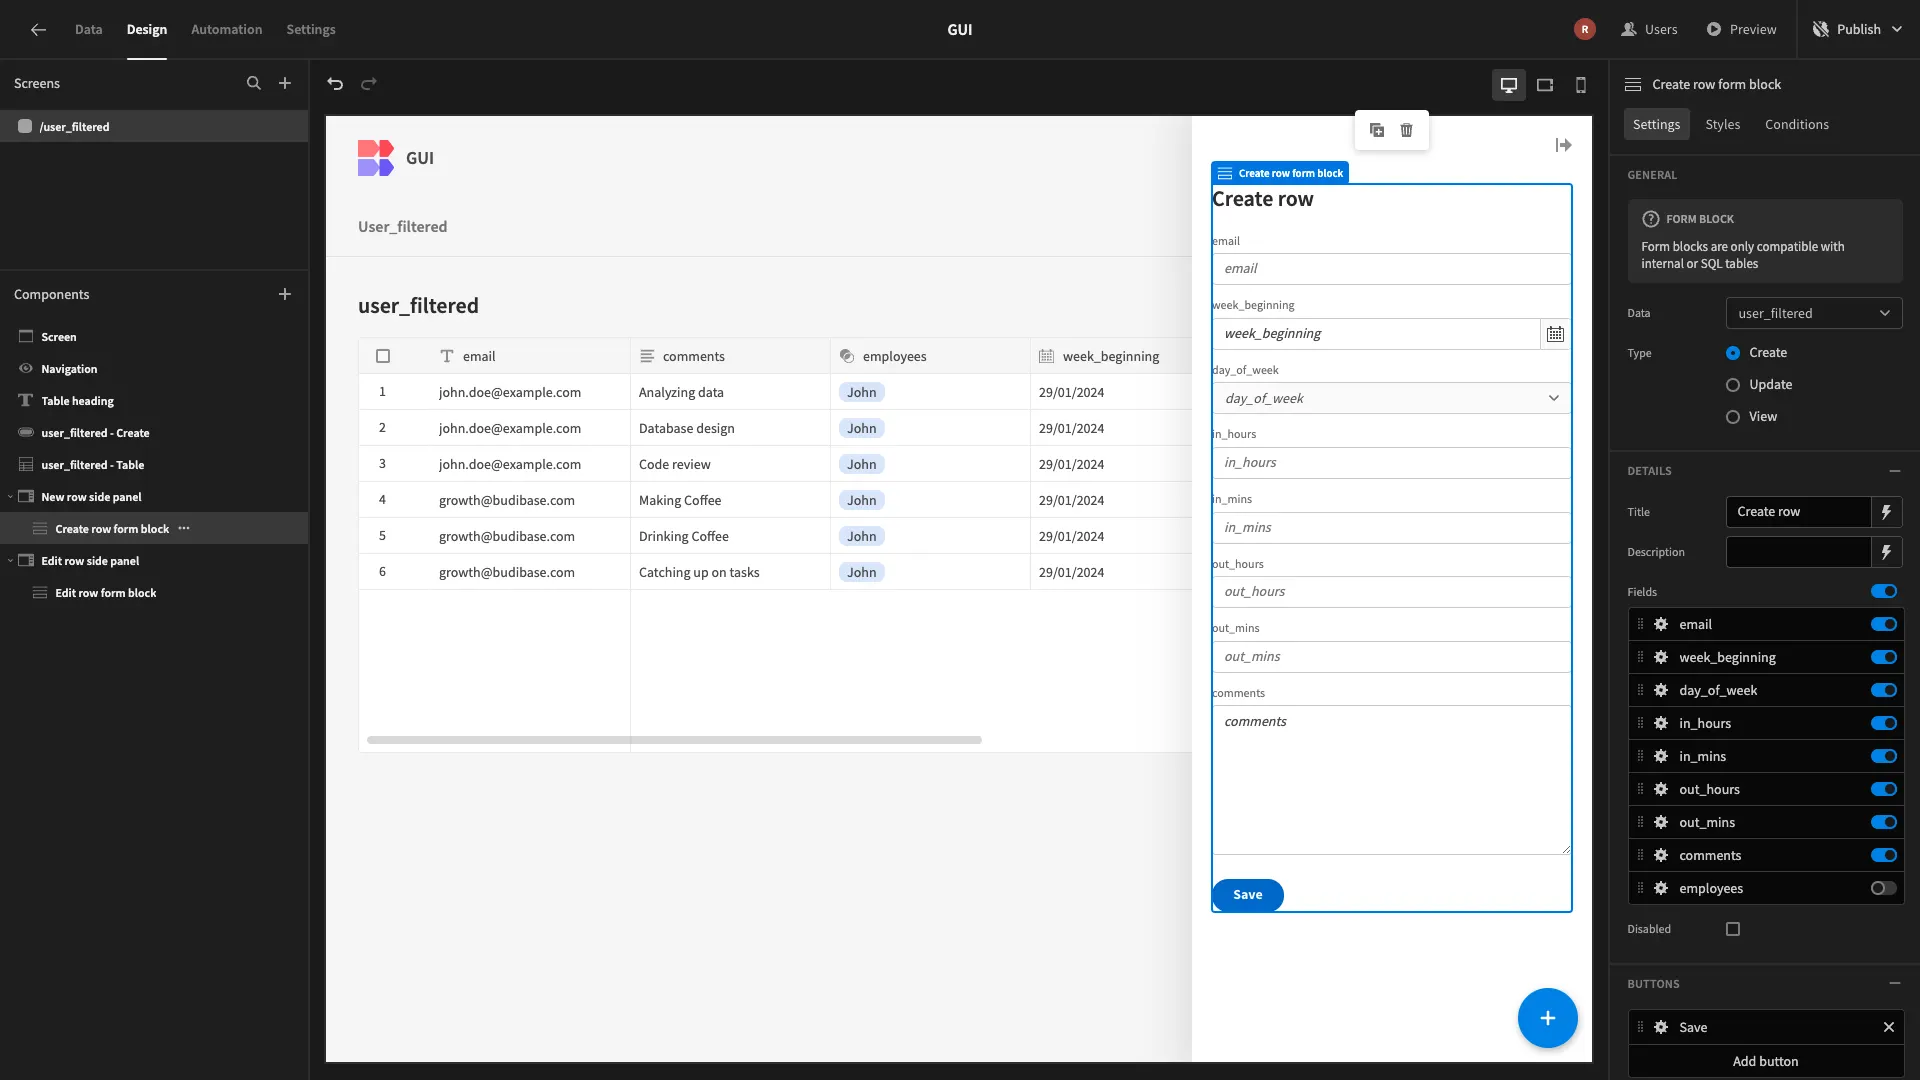The width and height of the screenshot is (1920, 1080).
Task: Select the panel Settings tab
Action: pyautogui.click(x=1657, y=124)
